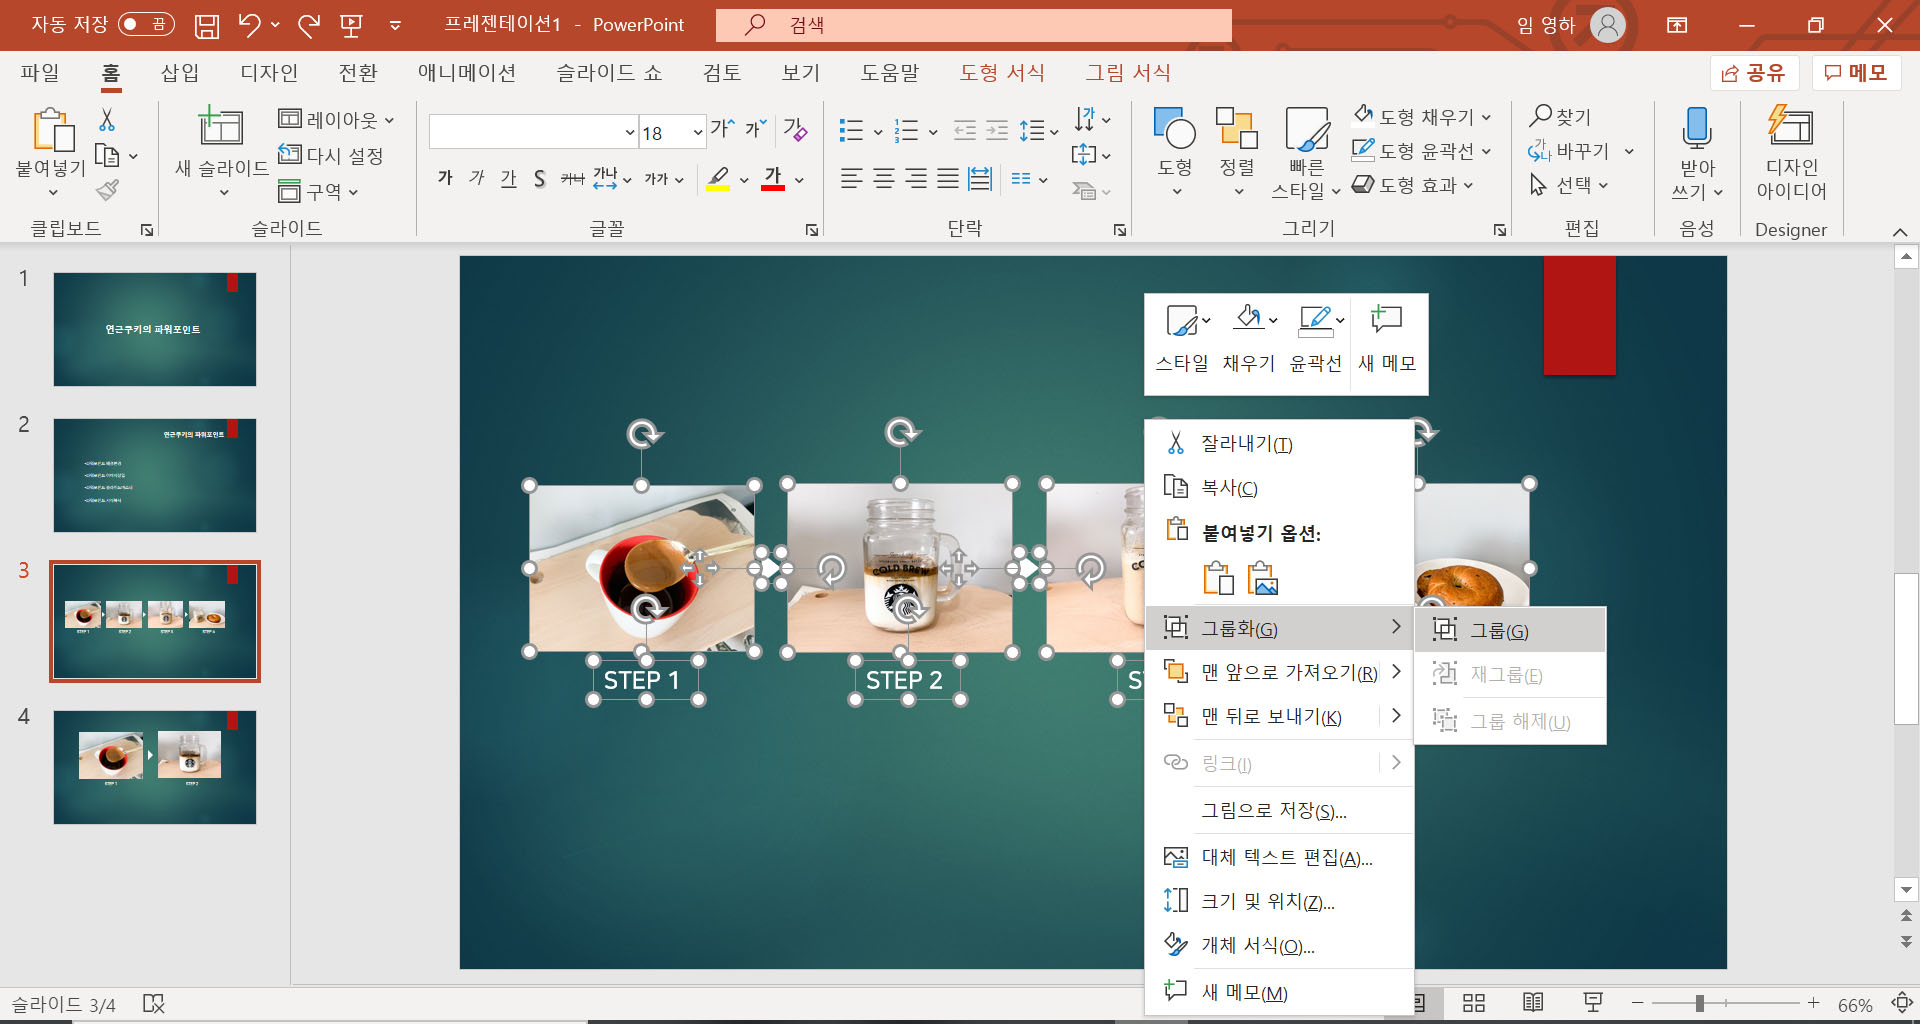Switch to slide sorter view icon
Image resolution: width=1920 pixels, height=1024 pixels.
pos(1474,1003)
